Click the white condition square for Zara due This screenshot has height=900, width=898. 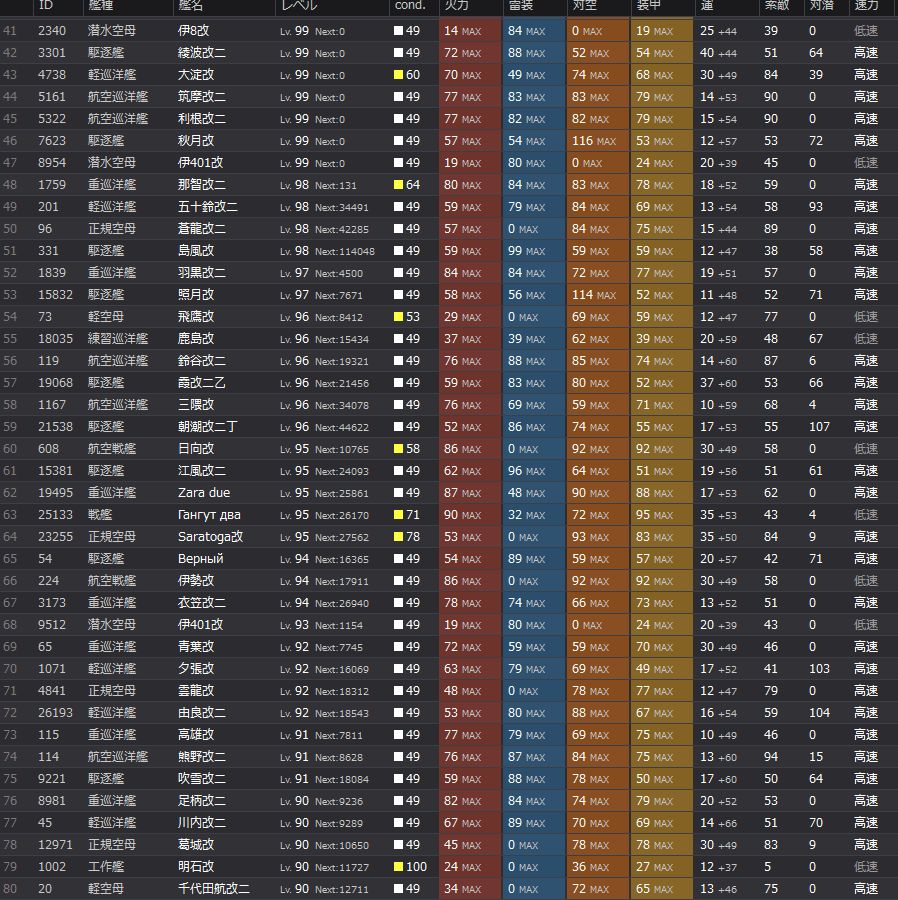coord(398,493)
